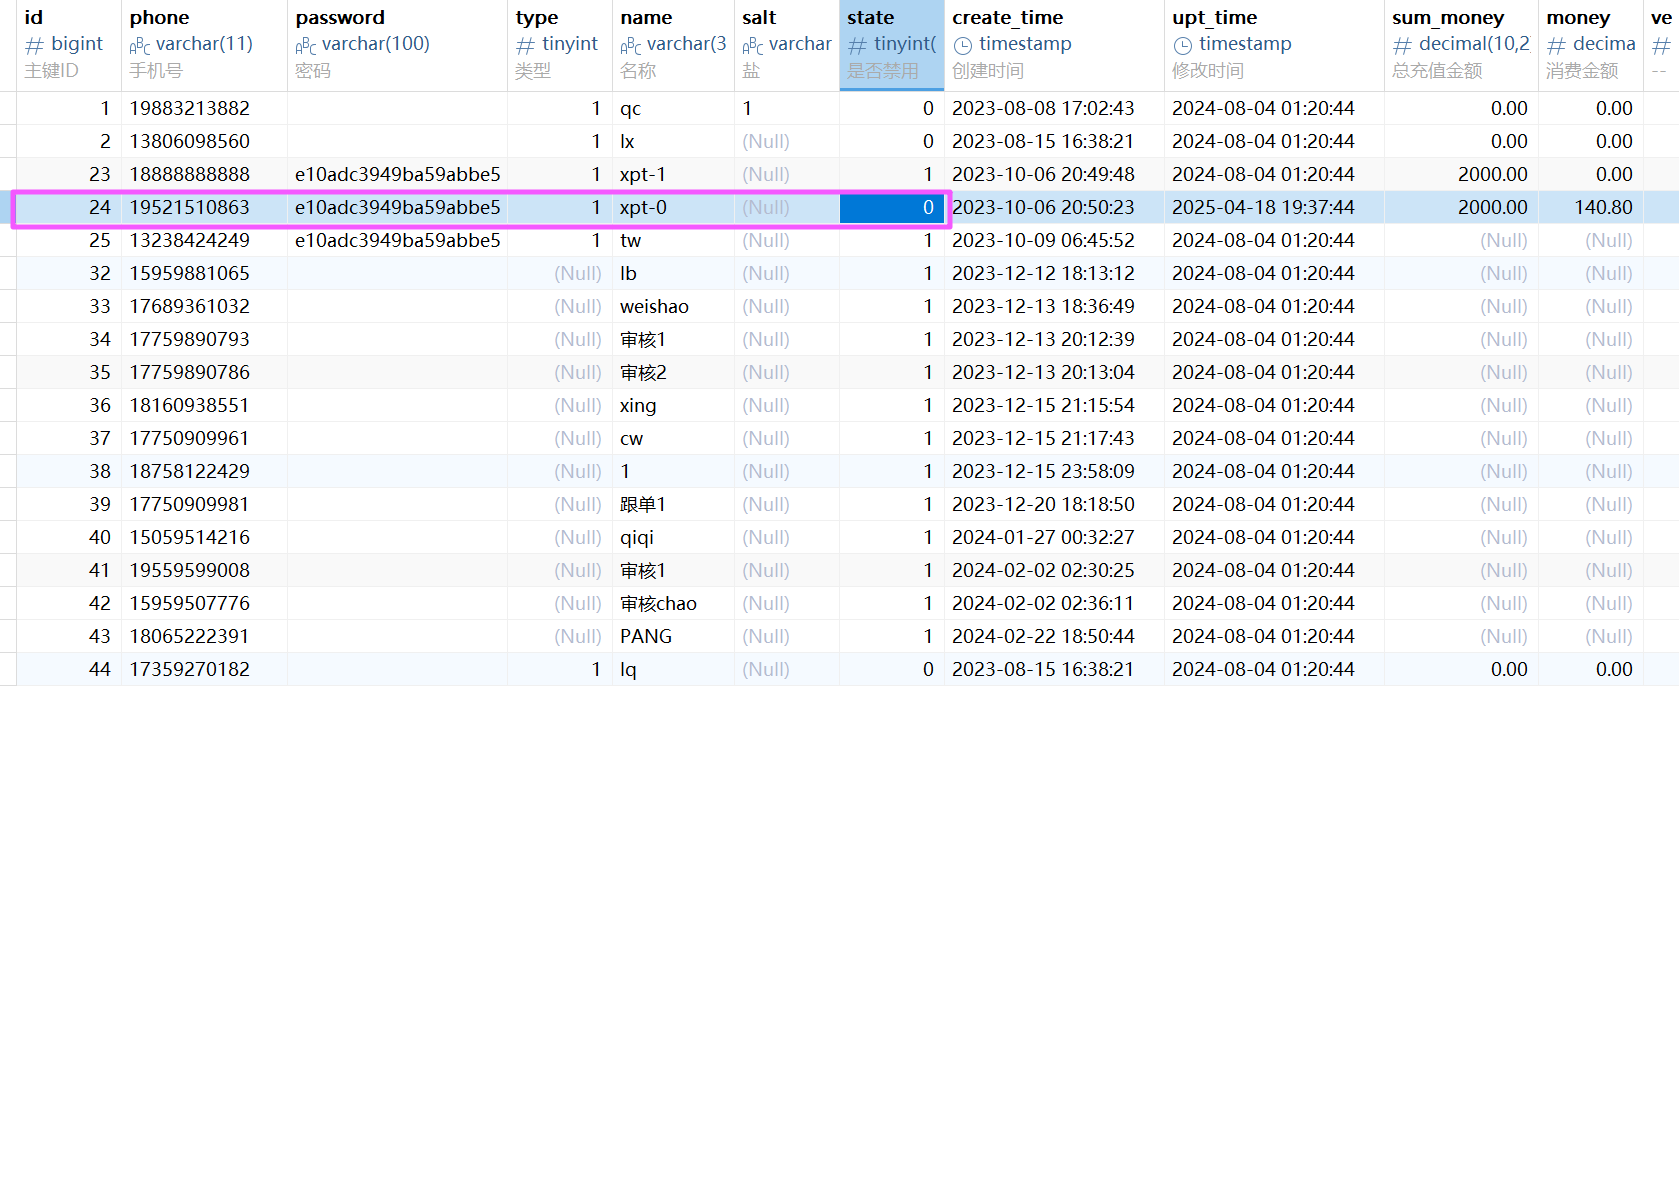Click the type column header

[560, 45]
